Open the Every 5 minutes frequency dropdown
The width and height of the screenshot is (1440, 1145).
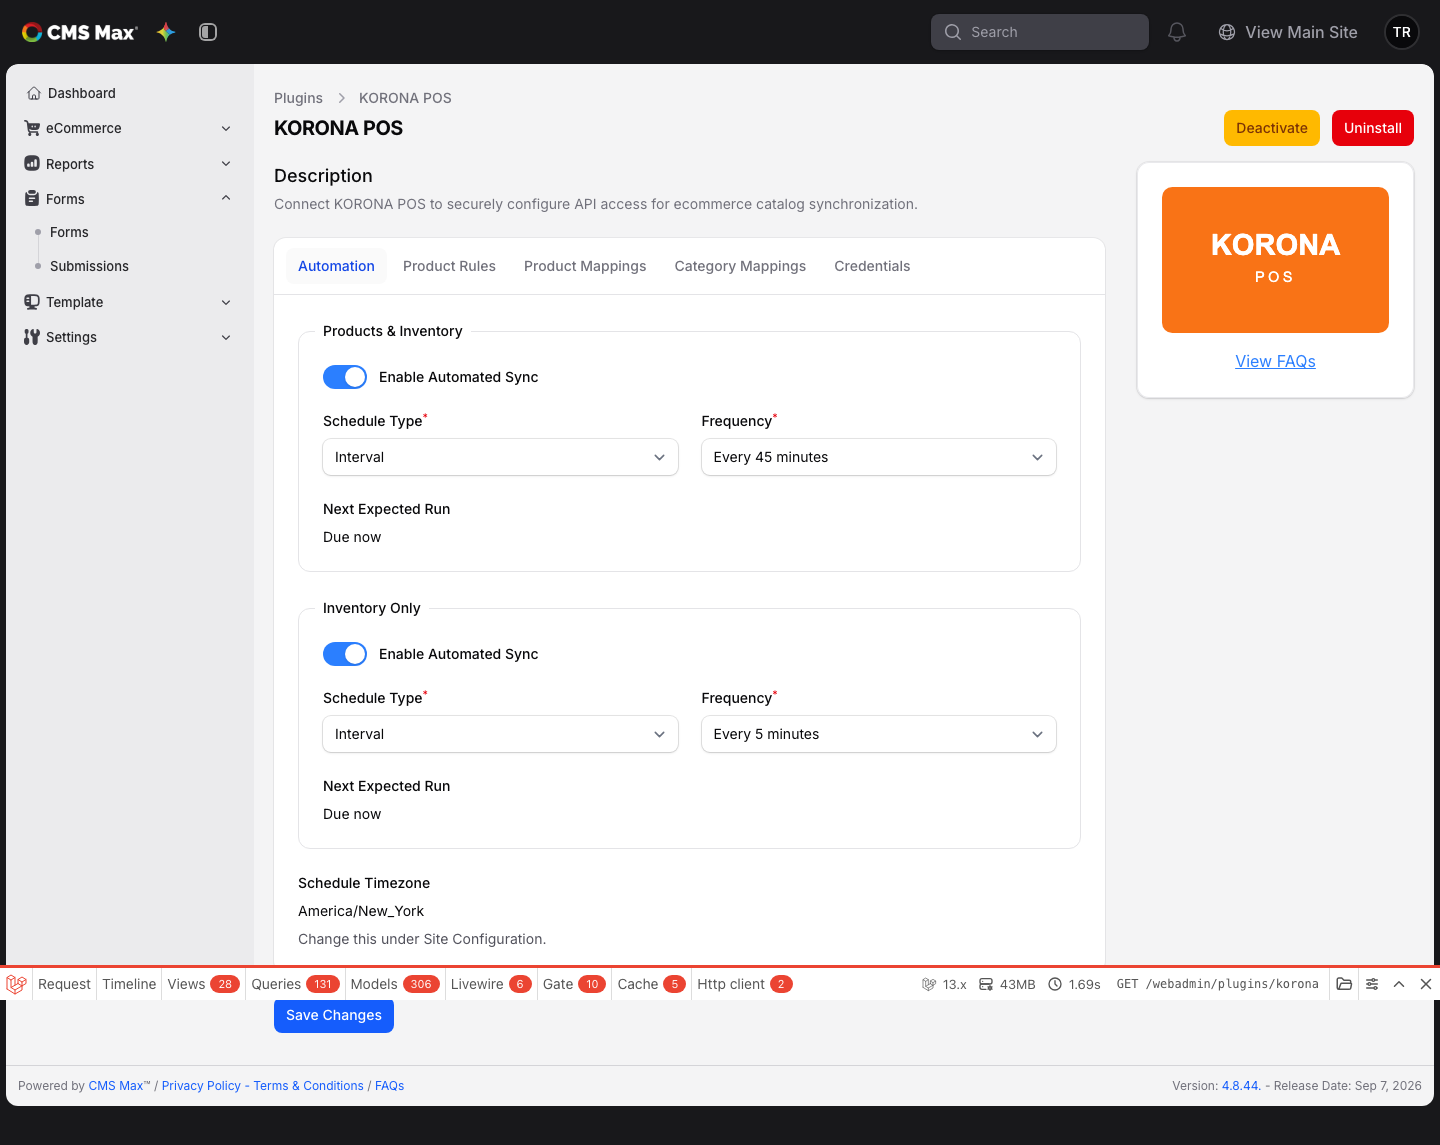879,734
